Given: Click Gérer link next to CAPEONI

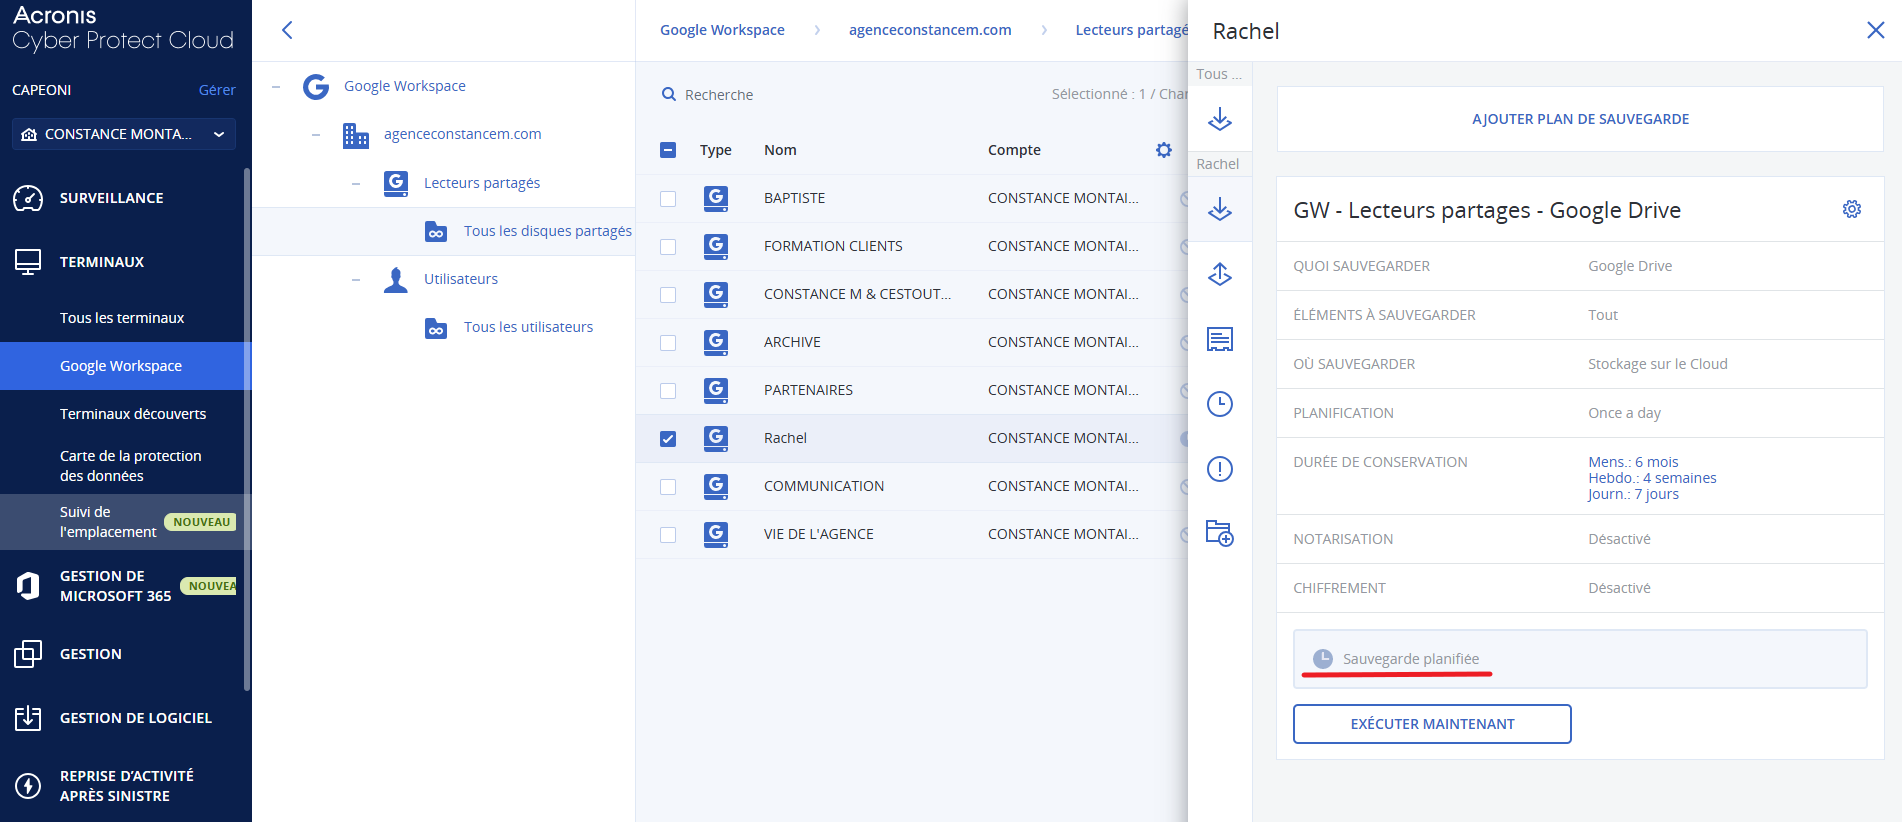Looking at the screenshot, I should tap(217, 90).
